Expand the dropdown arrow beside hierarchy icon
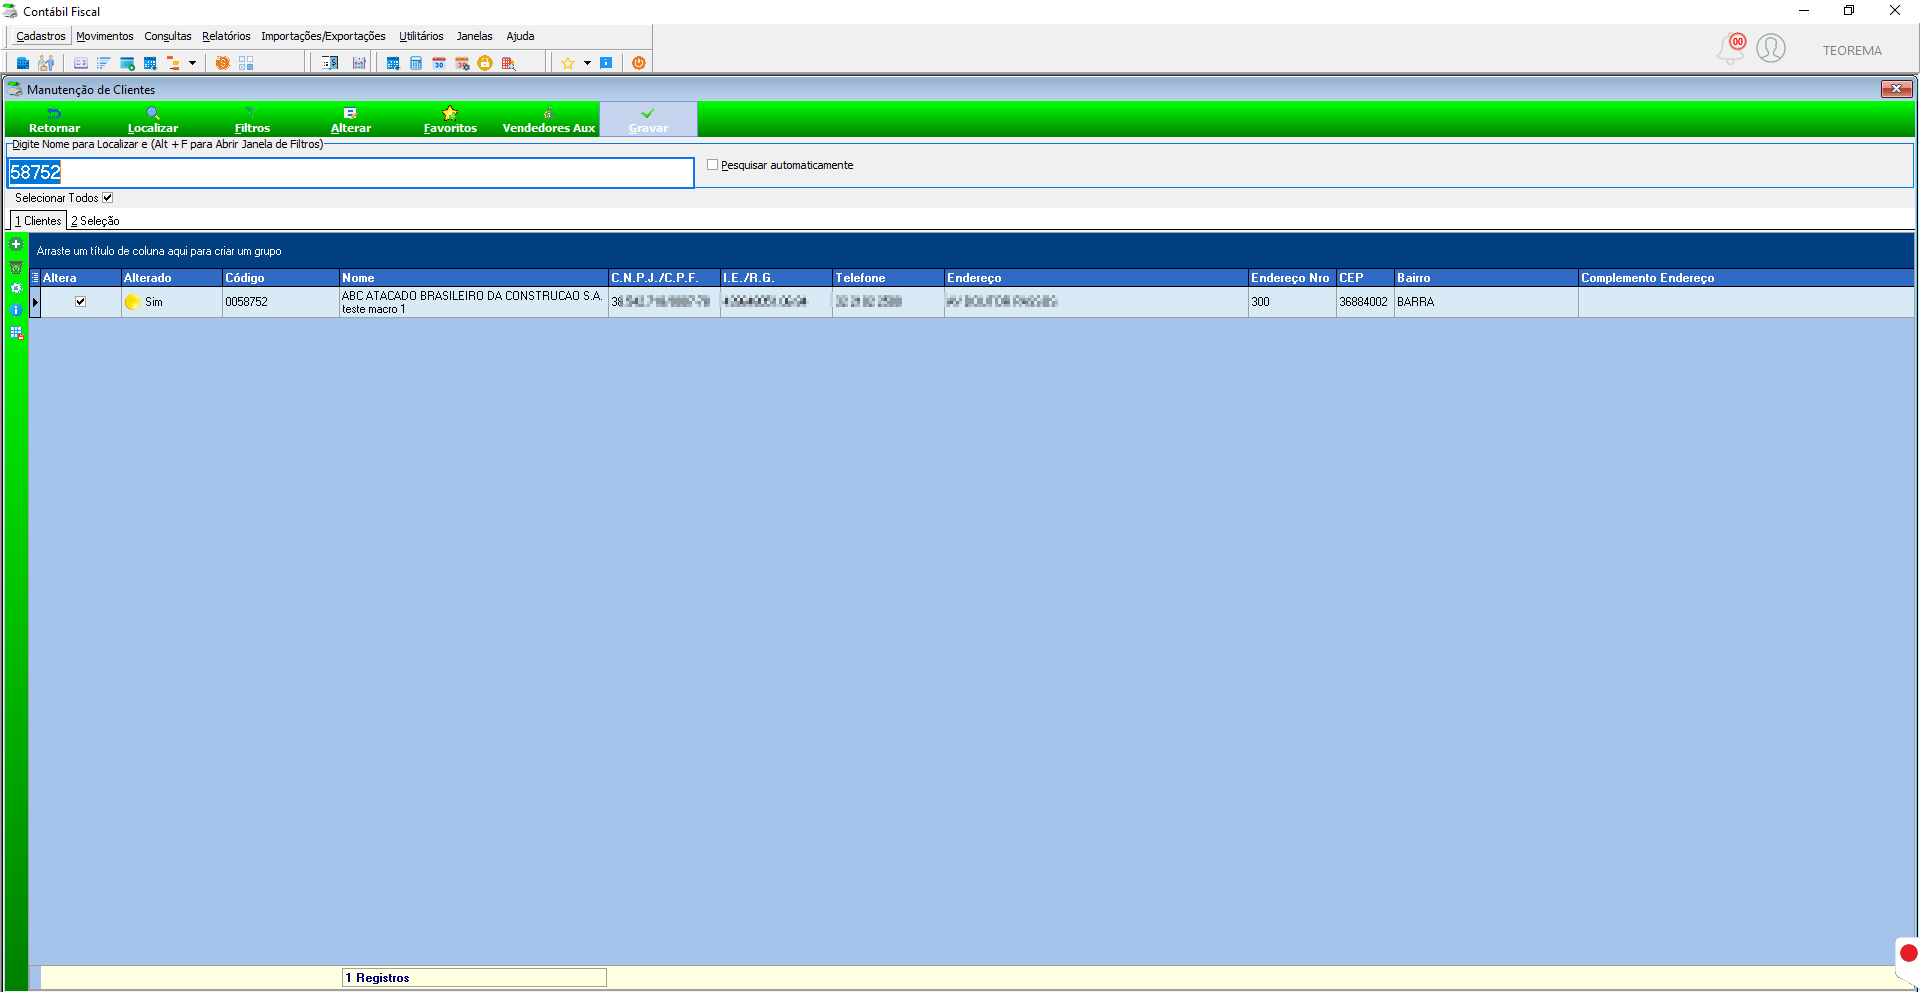 192,63
